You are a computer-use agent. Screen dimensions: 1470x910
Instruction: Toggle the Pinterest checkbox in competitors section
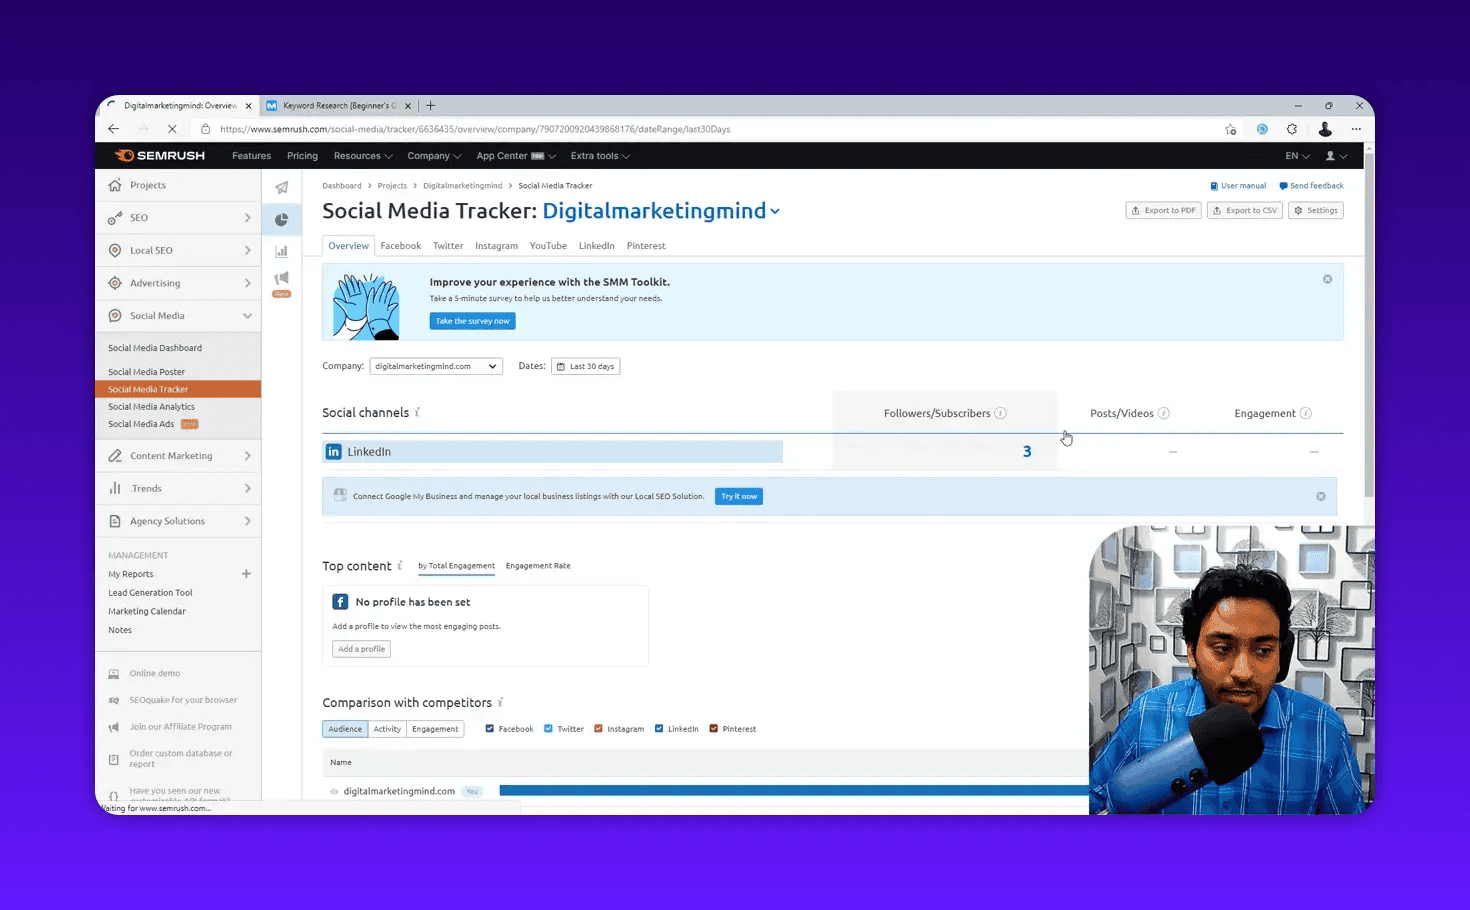point(714,728)
